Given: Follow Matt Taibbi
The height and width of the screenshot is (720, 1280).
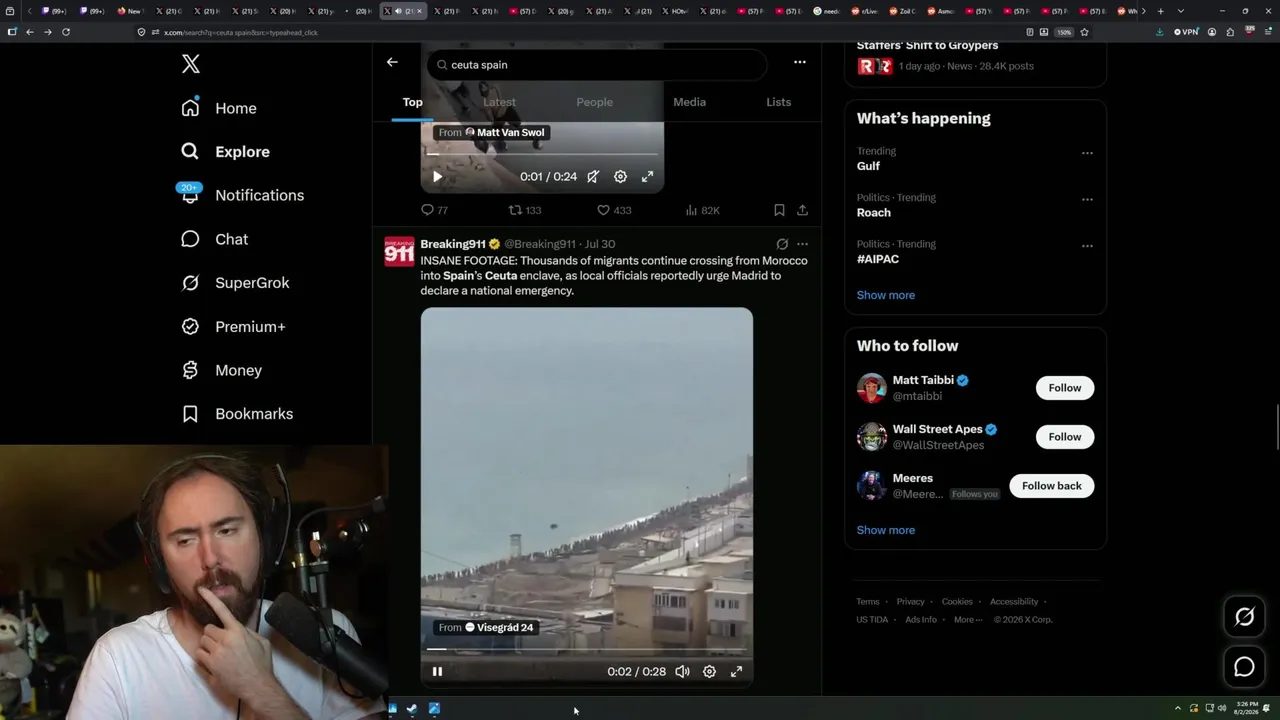Looking at the screenshot, I should (x=1065, y=388).
